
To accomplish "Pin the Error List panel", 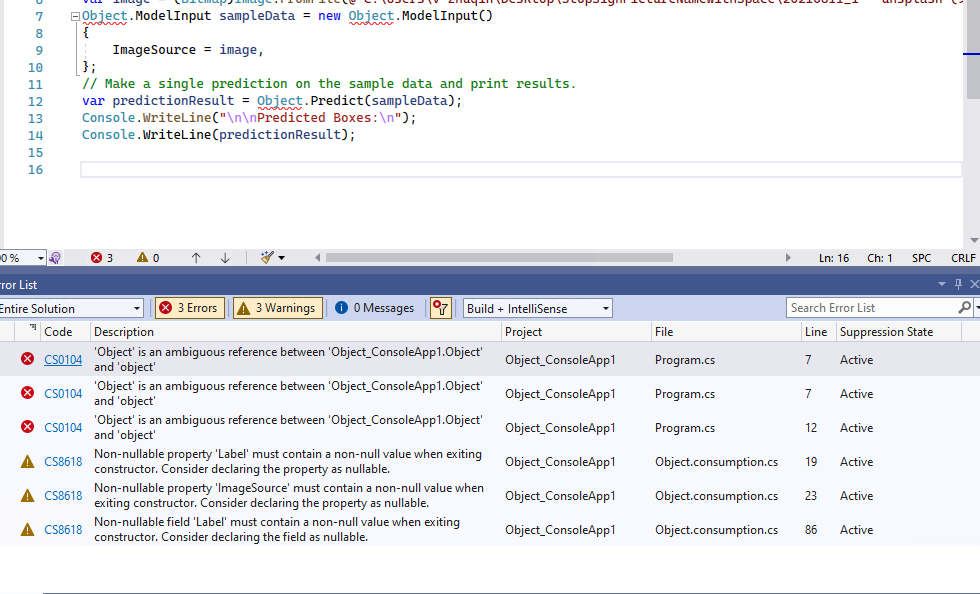I will click(956, 283).
